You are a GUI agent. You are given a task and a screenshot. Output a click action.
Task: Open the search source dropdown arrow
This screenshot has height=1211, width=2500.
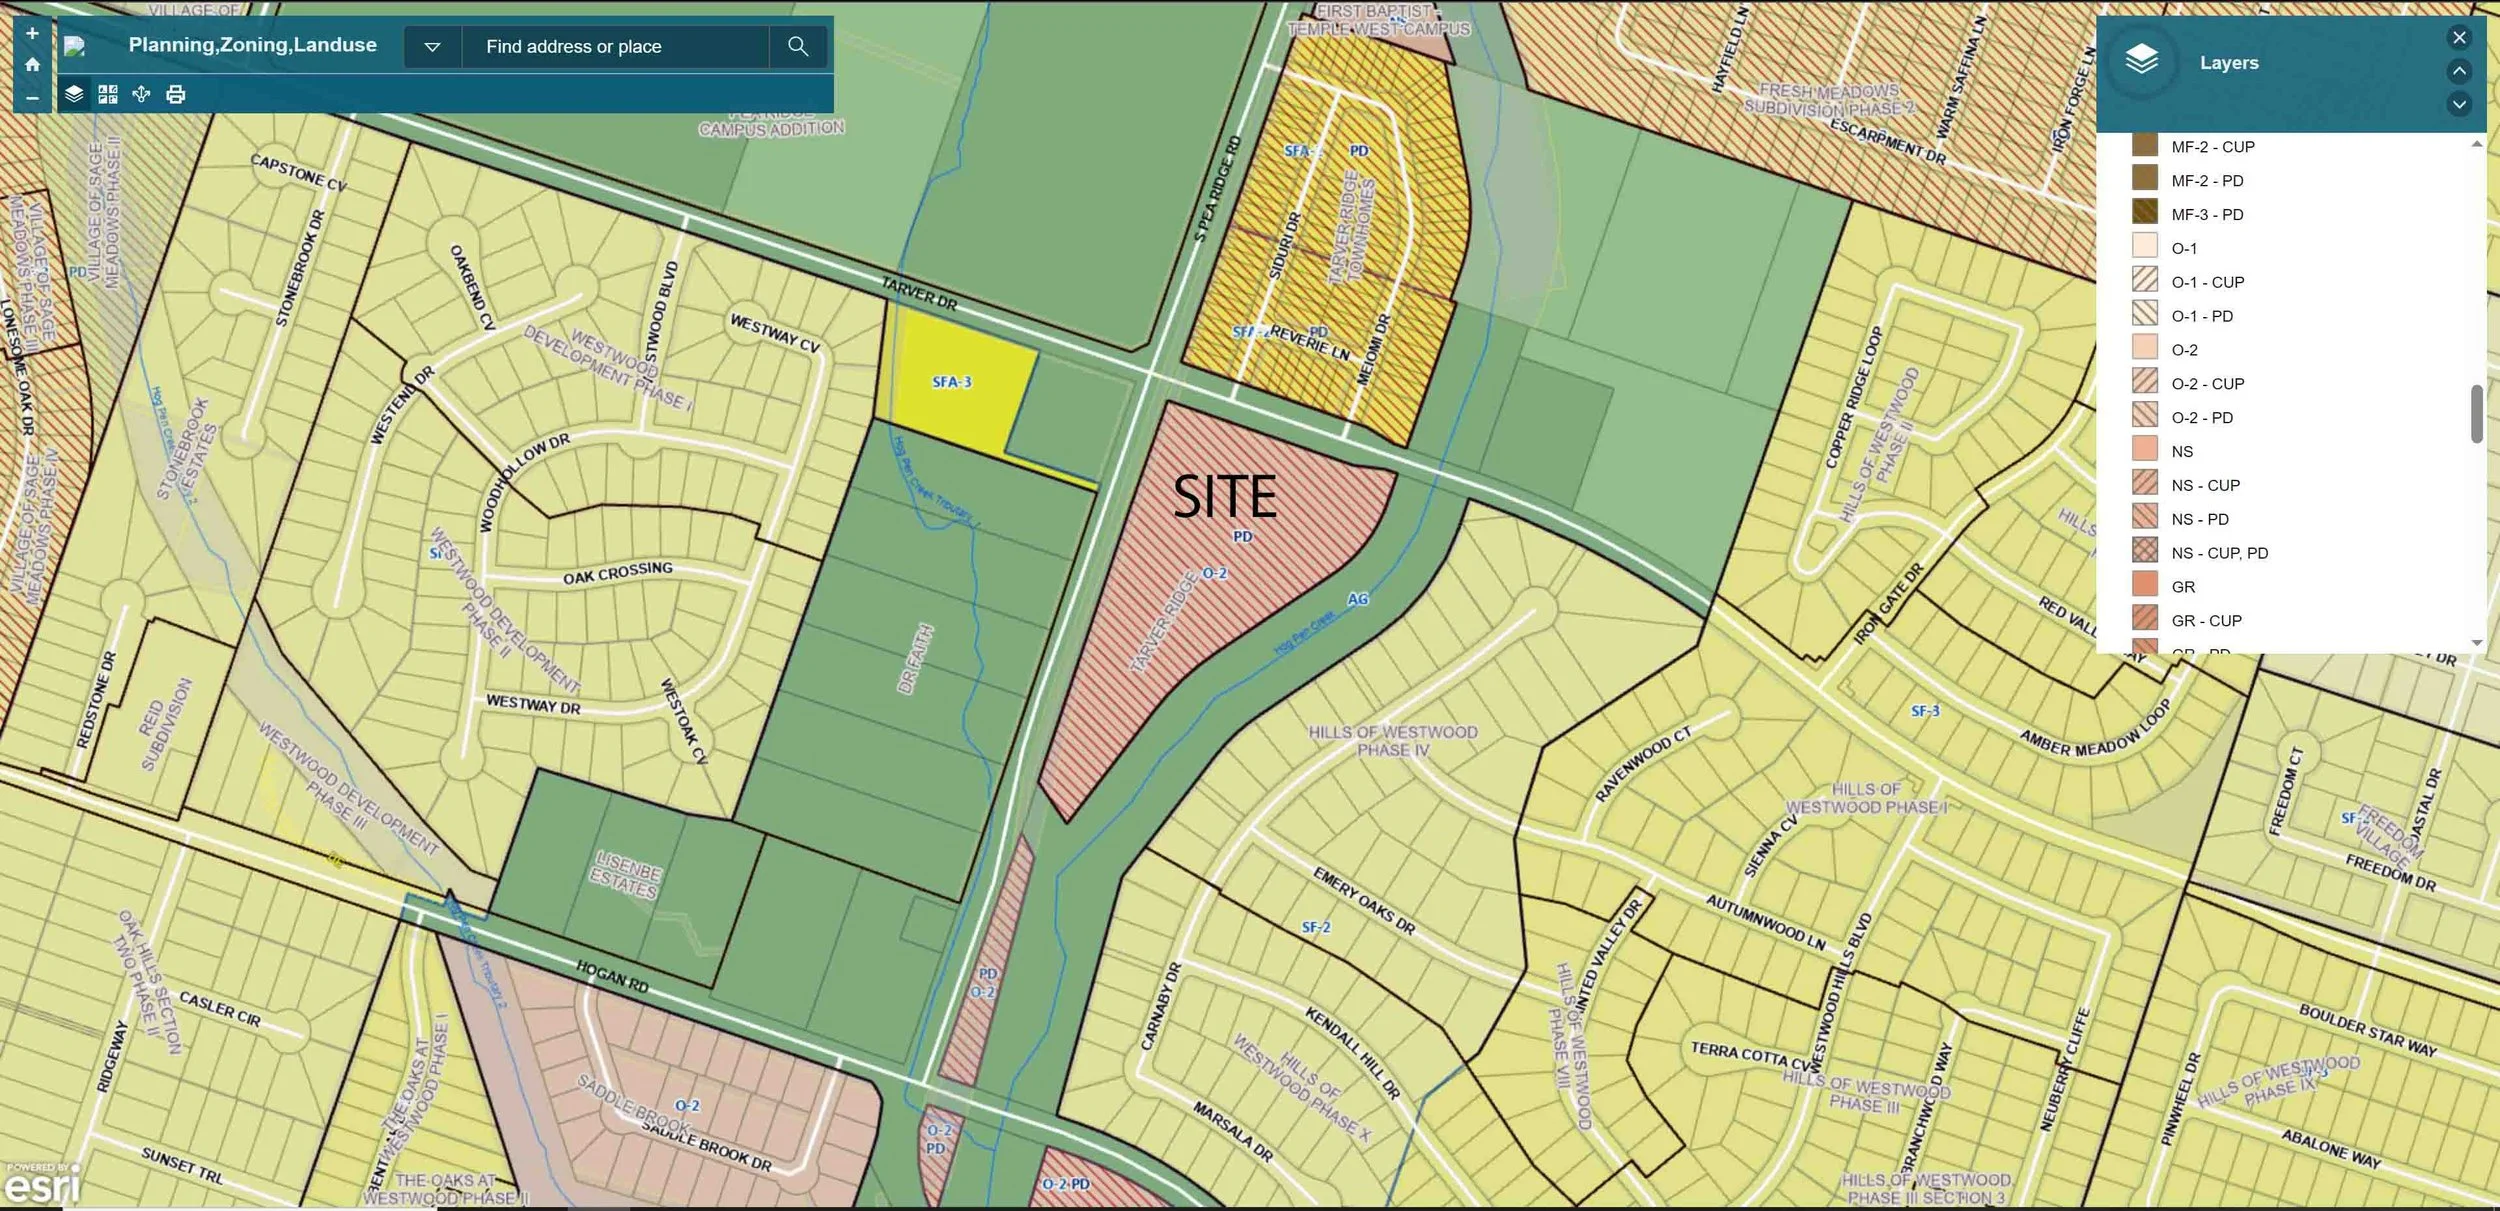(432, 46)
